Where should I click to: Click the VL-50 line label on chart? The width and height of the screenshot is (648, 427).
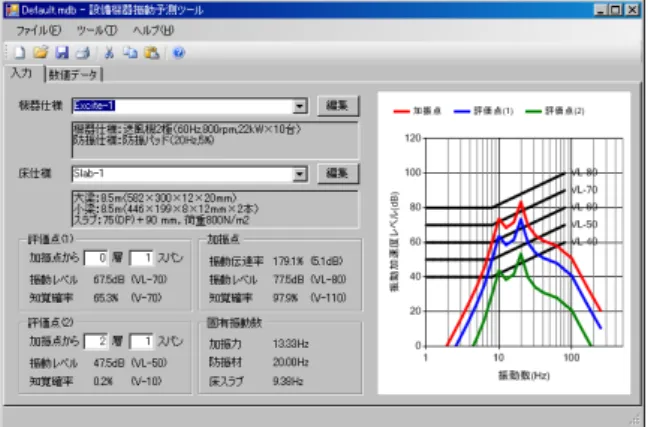(584, 224)
